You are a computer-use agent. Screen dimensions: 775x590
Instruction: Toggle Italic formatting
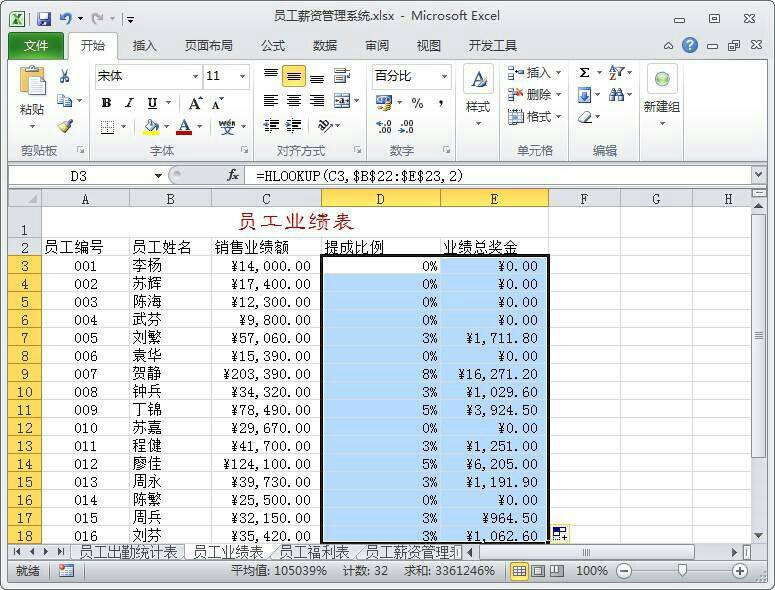(128, 103)
